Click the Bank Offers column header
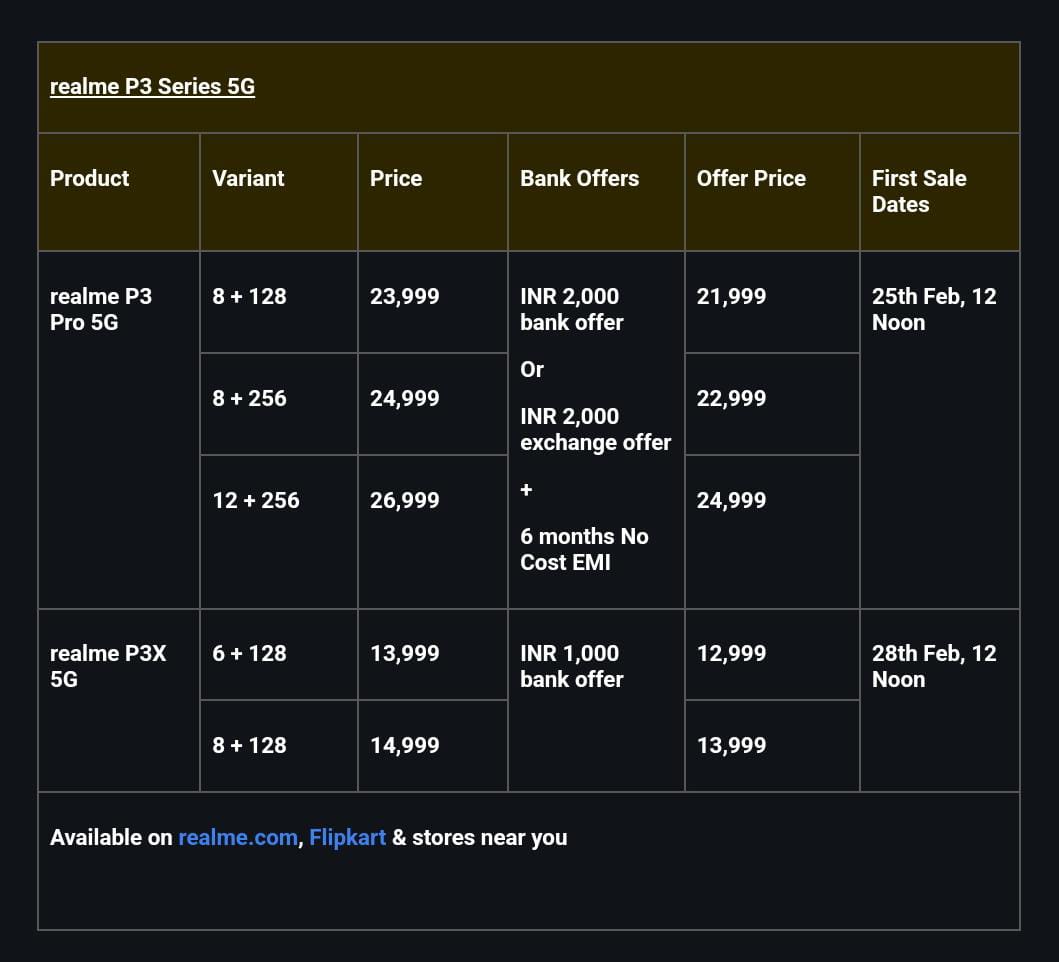 [579, 178]
